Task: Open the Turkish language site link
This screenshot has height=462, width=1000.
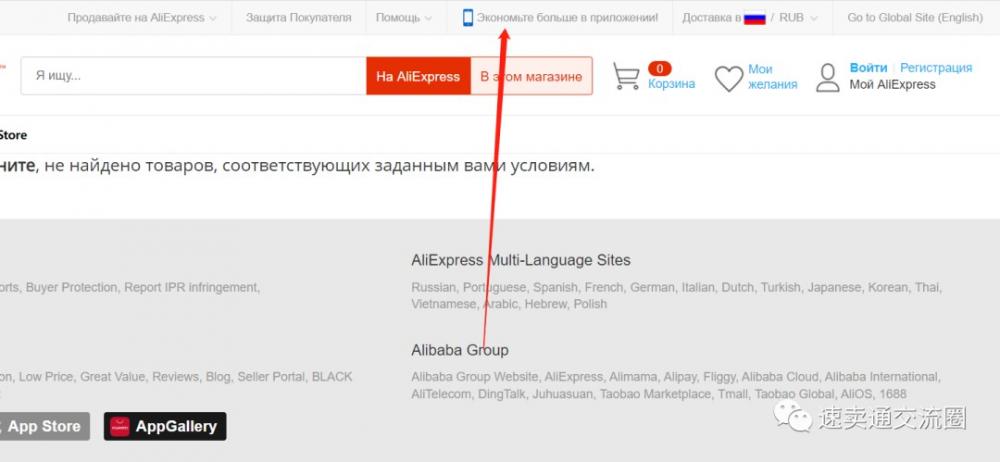Action: click(780, 288)
